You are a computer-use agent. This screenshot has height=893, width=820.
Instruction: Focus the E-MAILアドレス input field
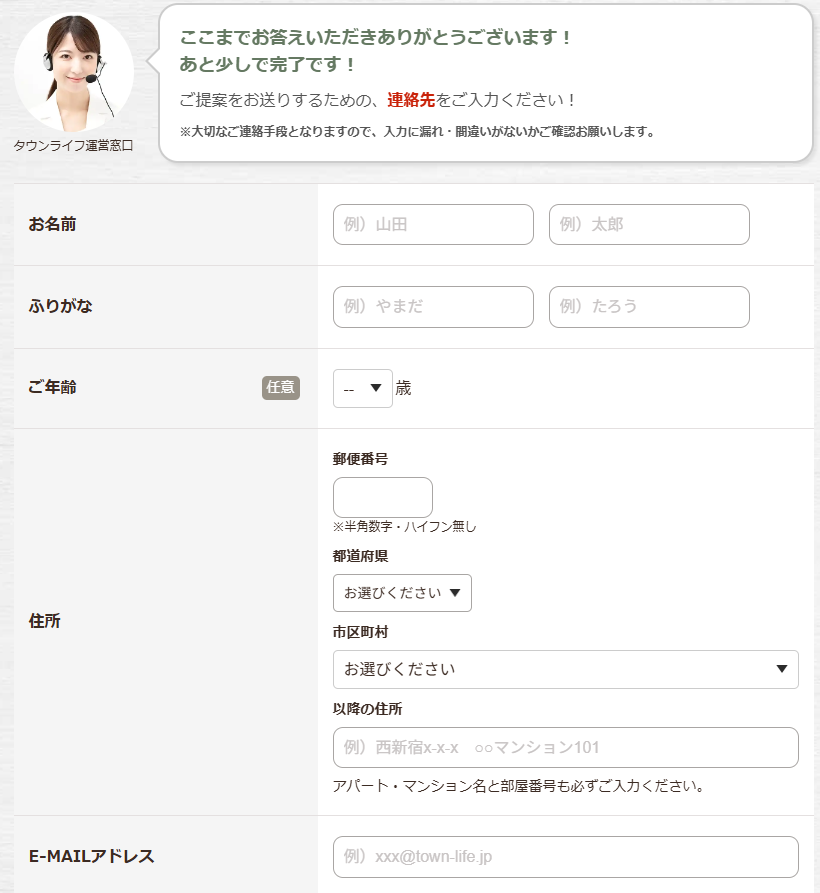pyautogui.click(x=565, y=857)
